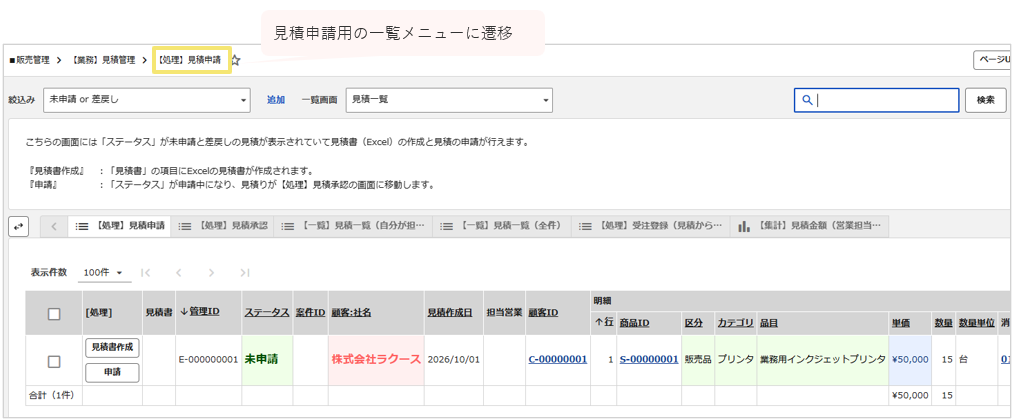Click the 【業務】見積管理 breadcrumb
The image size is (1014, 419).
pyautogui.click(x=102, y=60)
